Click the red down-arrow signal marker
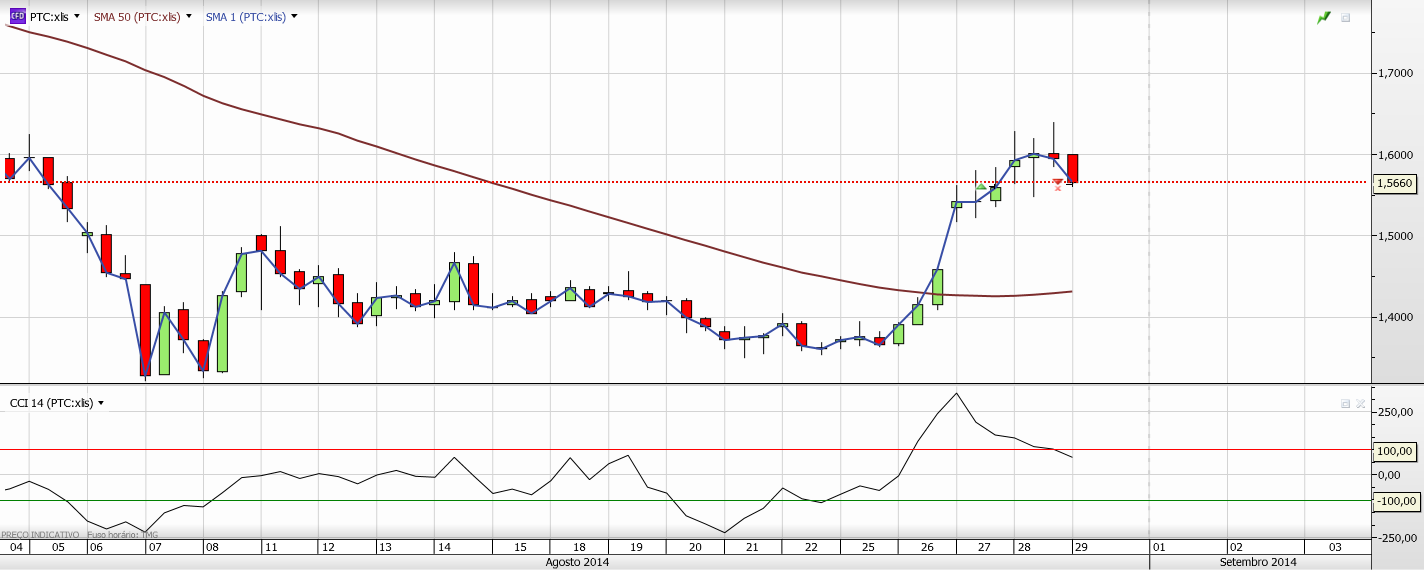 pos(1057,185)
